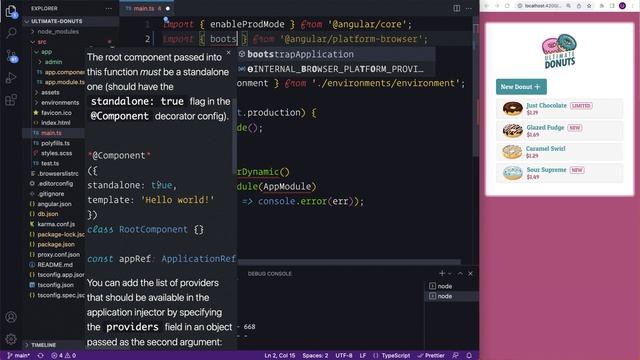Open the errors and warnings indicator
This screenshot has height=360, width=640.
[x=63, y=356]
